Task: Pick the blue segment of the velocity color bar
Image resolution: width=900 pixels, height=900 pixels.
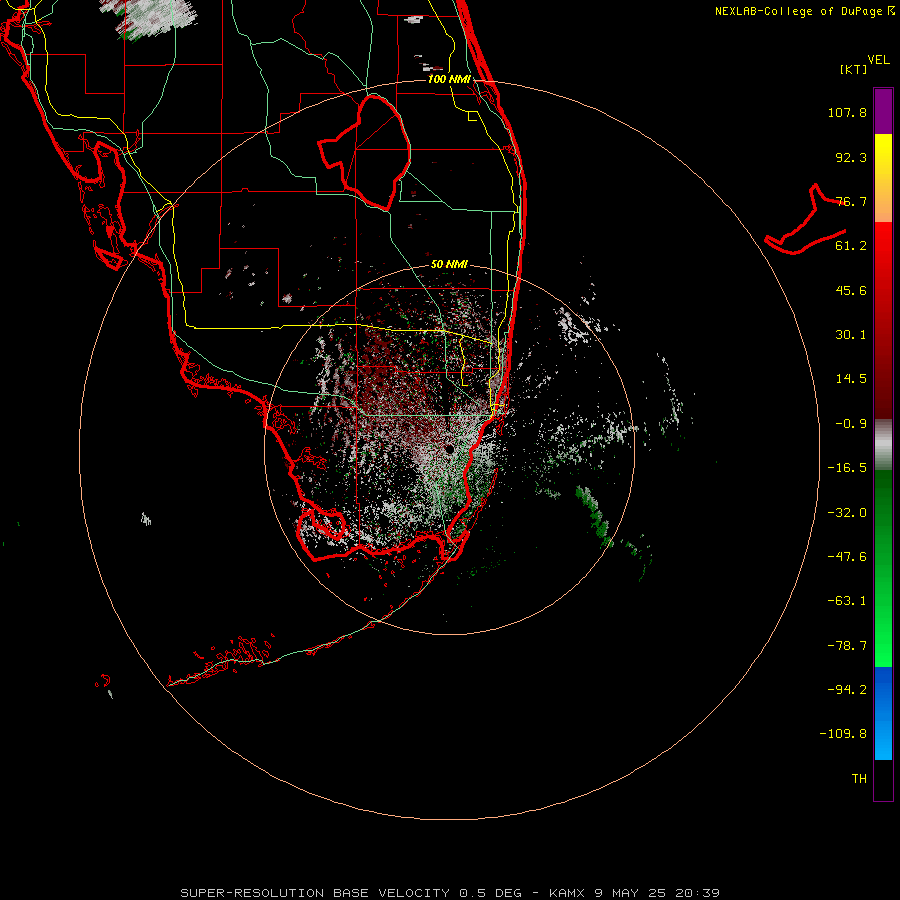Action: [883, 713]
